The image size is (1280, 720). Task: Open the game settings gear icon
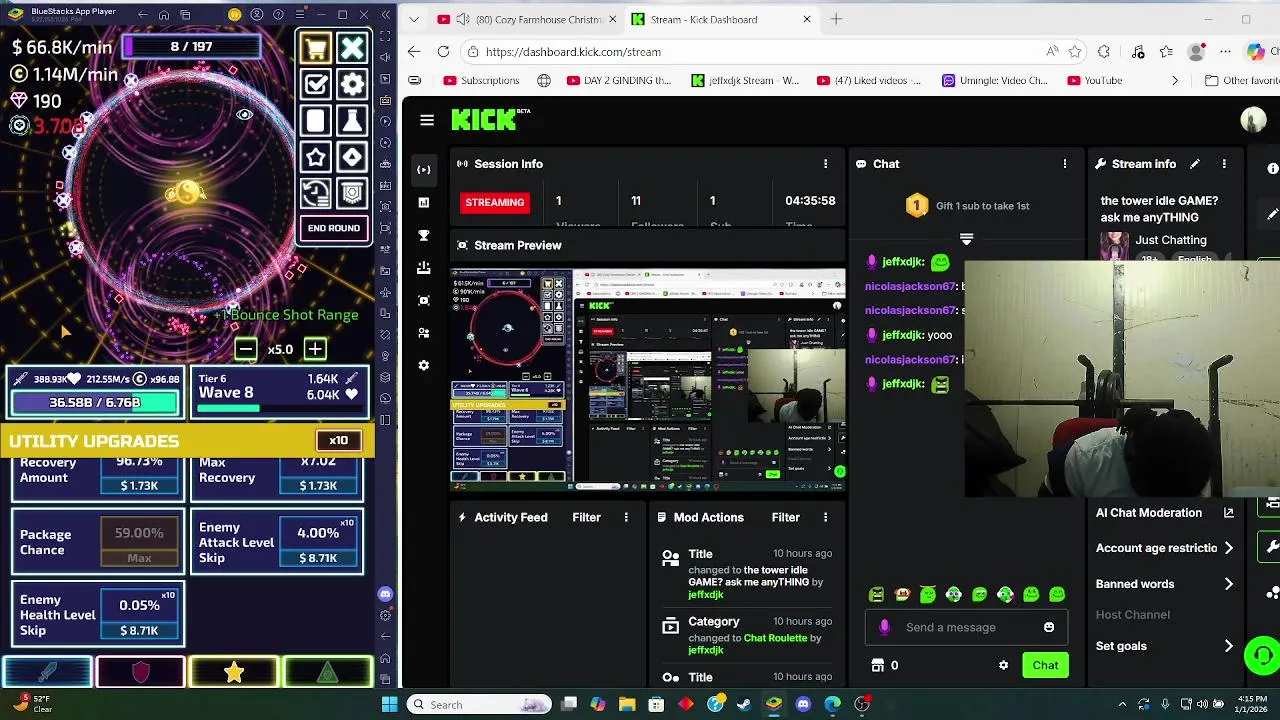pos(352,85)
